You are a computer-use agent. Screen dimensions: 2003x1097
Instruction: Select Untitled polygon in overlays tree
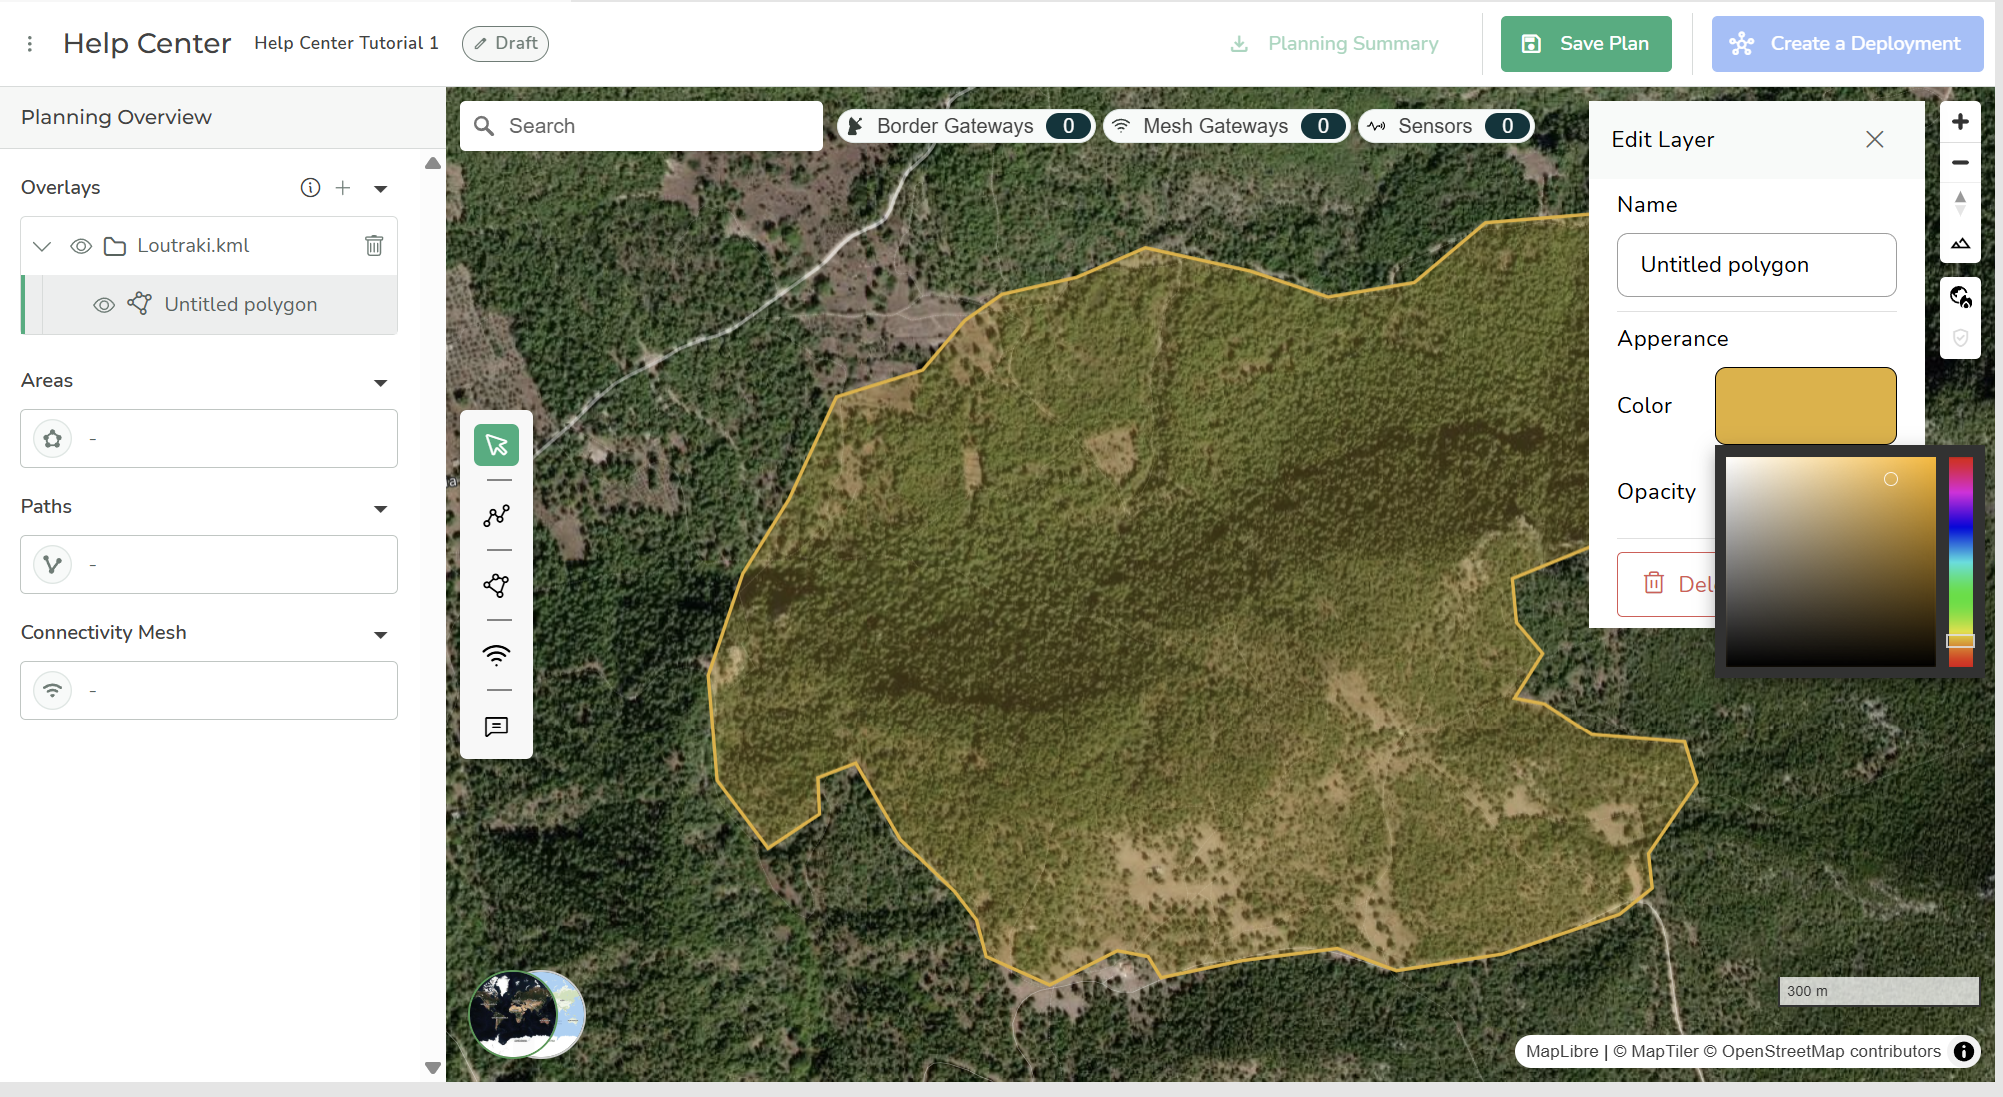click(240, 305)
